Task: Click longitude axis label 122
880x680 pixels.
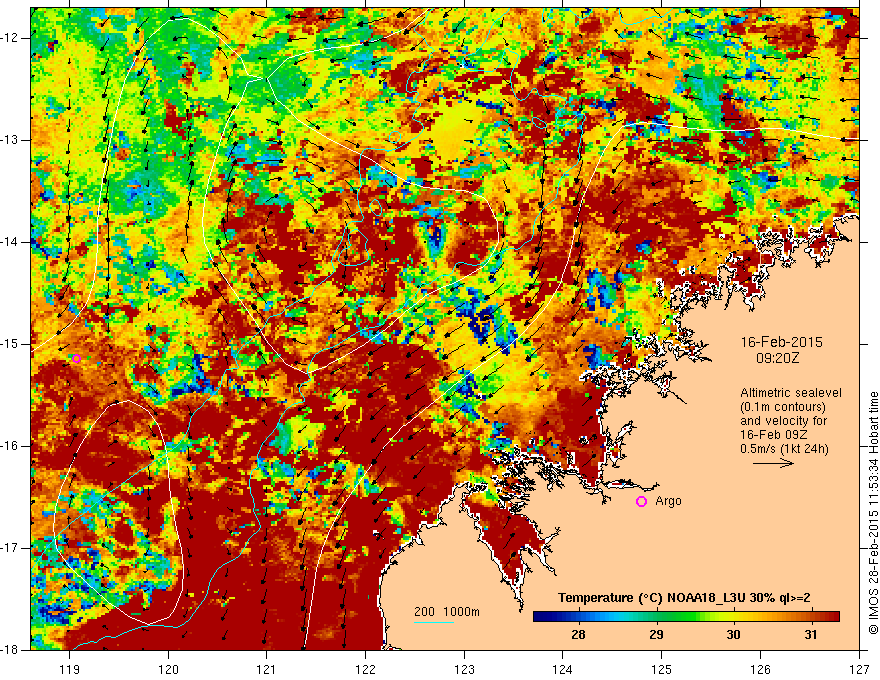Action: pos(365,669)
